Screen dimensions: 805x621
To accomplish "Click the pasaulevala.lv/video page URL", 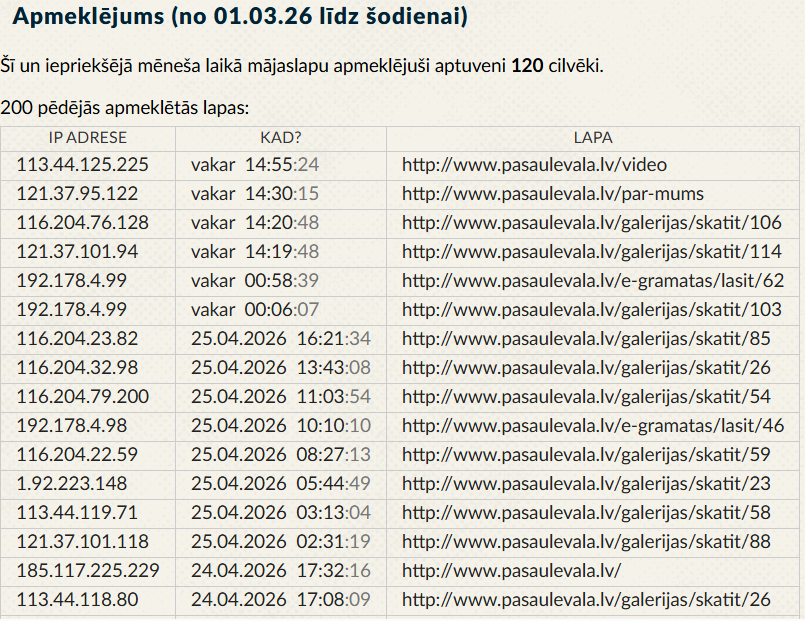I will click(534, 165).
